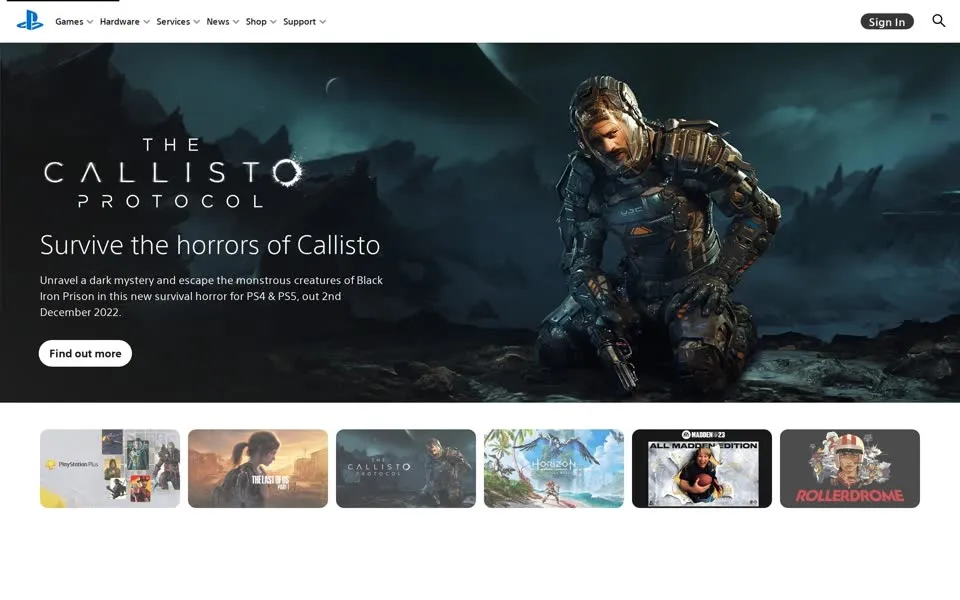This screenshot has width=960, height=600.
Task: Click the Find out more button
Action: 85,353
